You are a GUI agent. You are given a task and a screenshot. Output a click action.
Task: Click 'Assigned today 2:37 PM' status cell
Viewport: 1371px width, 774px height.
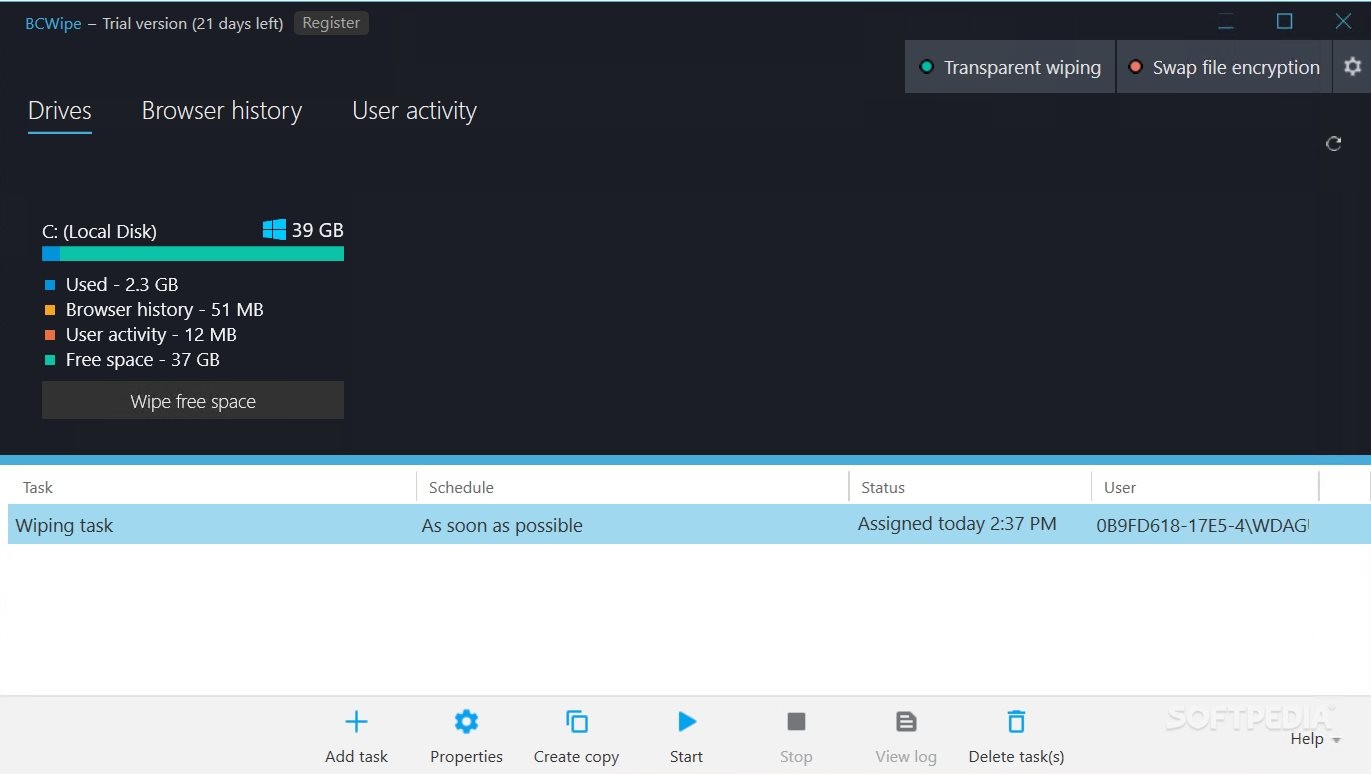click(957, 524)
